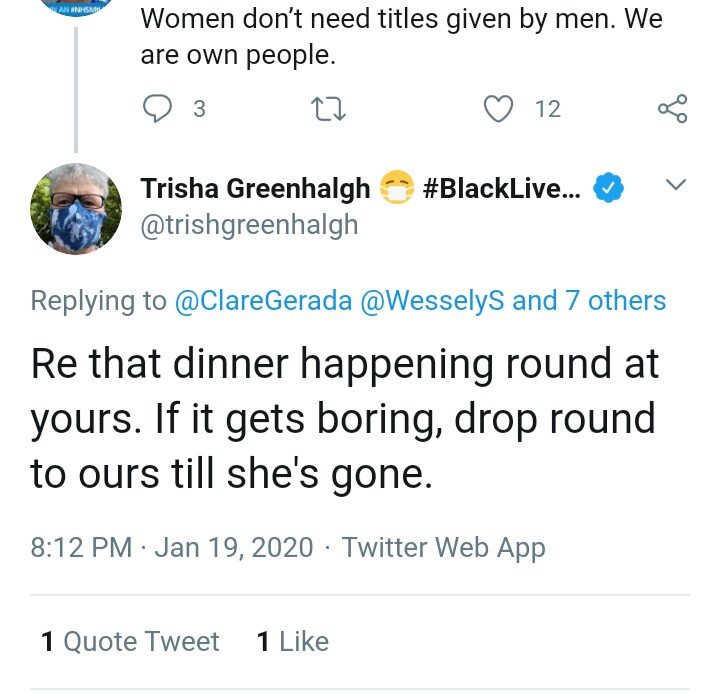Open Trisha Greenhalgh's masked profile picture
The width and height of the screenshot is (720, 694).
pos(76,208)
